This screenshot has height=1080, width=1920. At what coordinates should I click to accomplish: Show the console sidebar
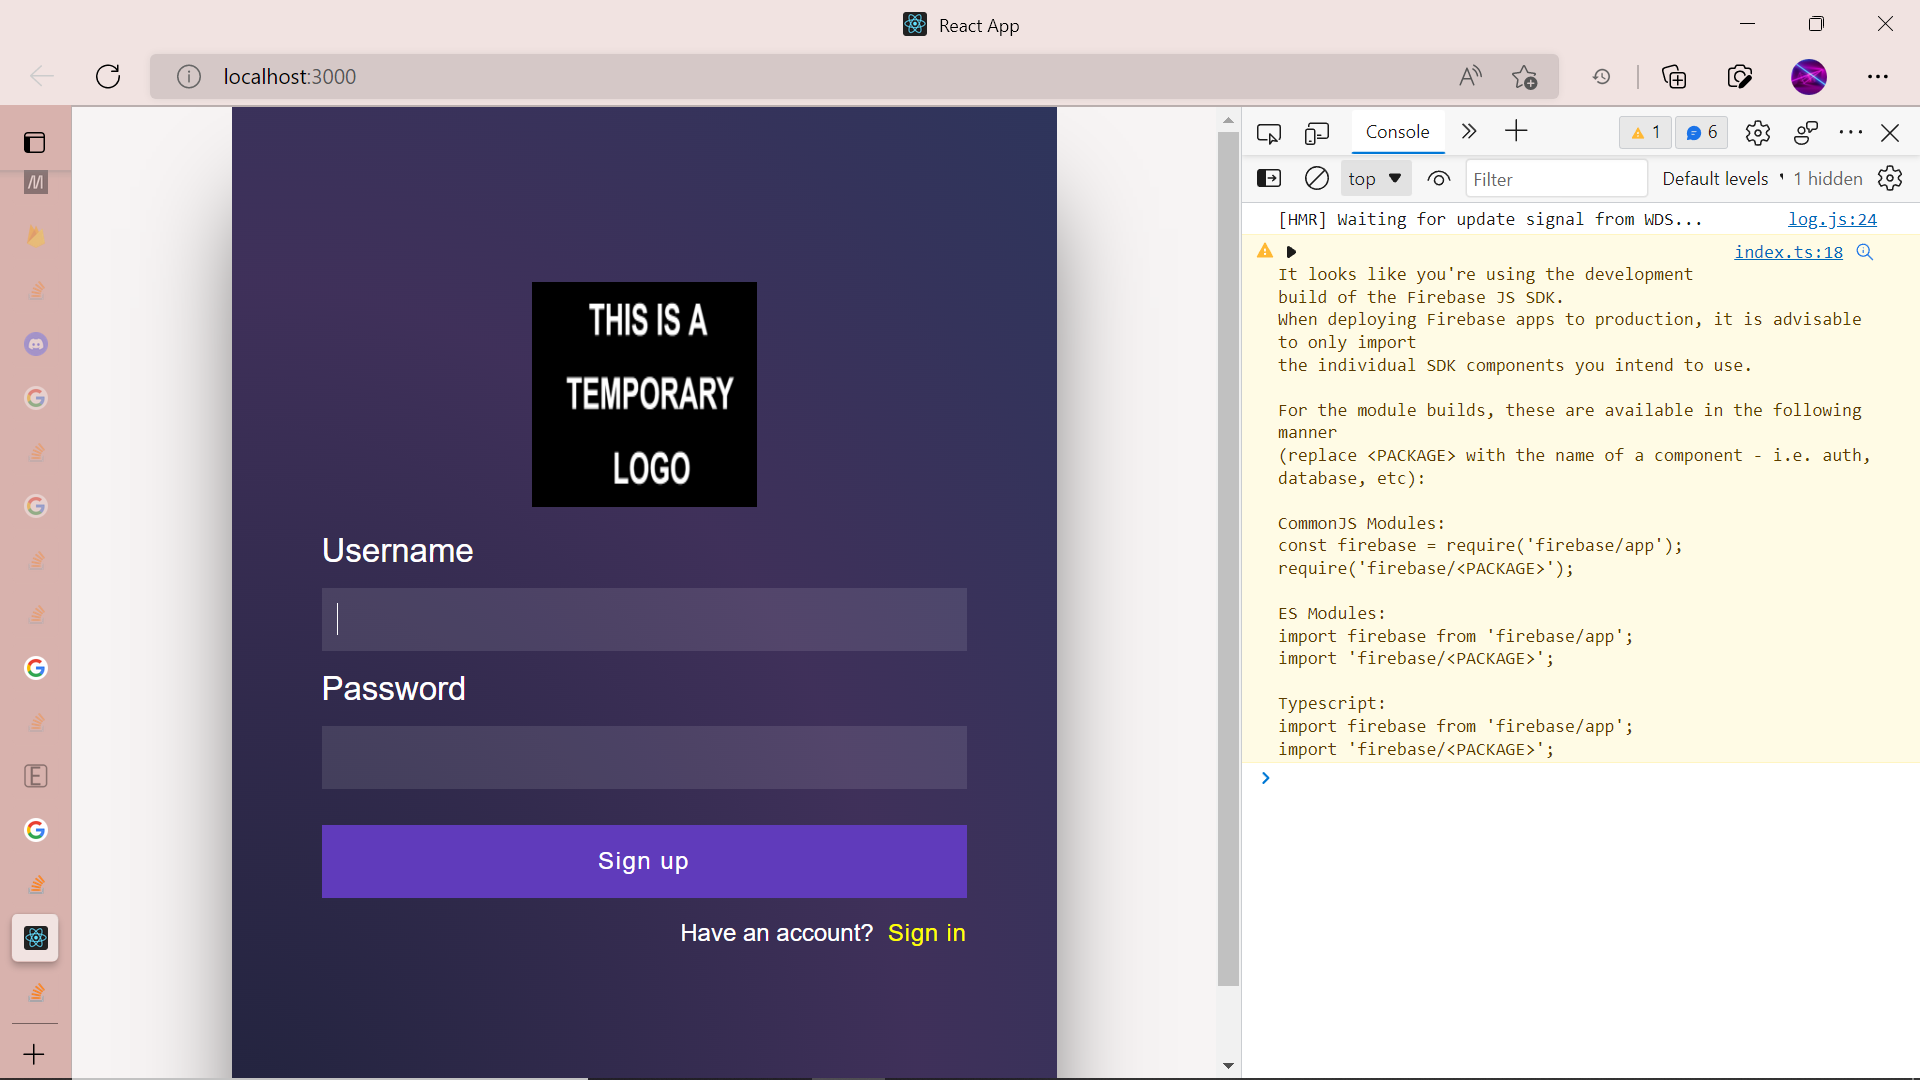tap(1269, 178)
